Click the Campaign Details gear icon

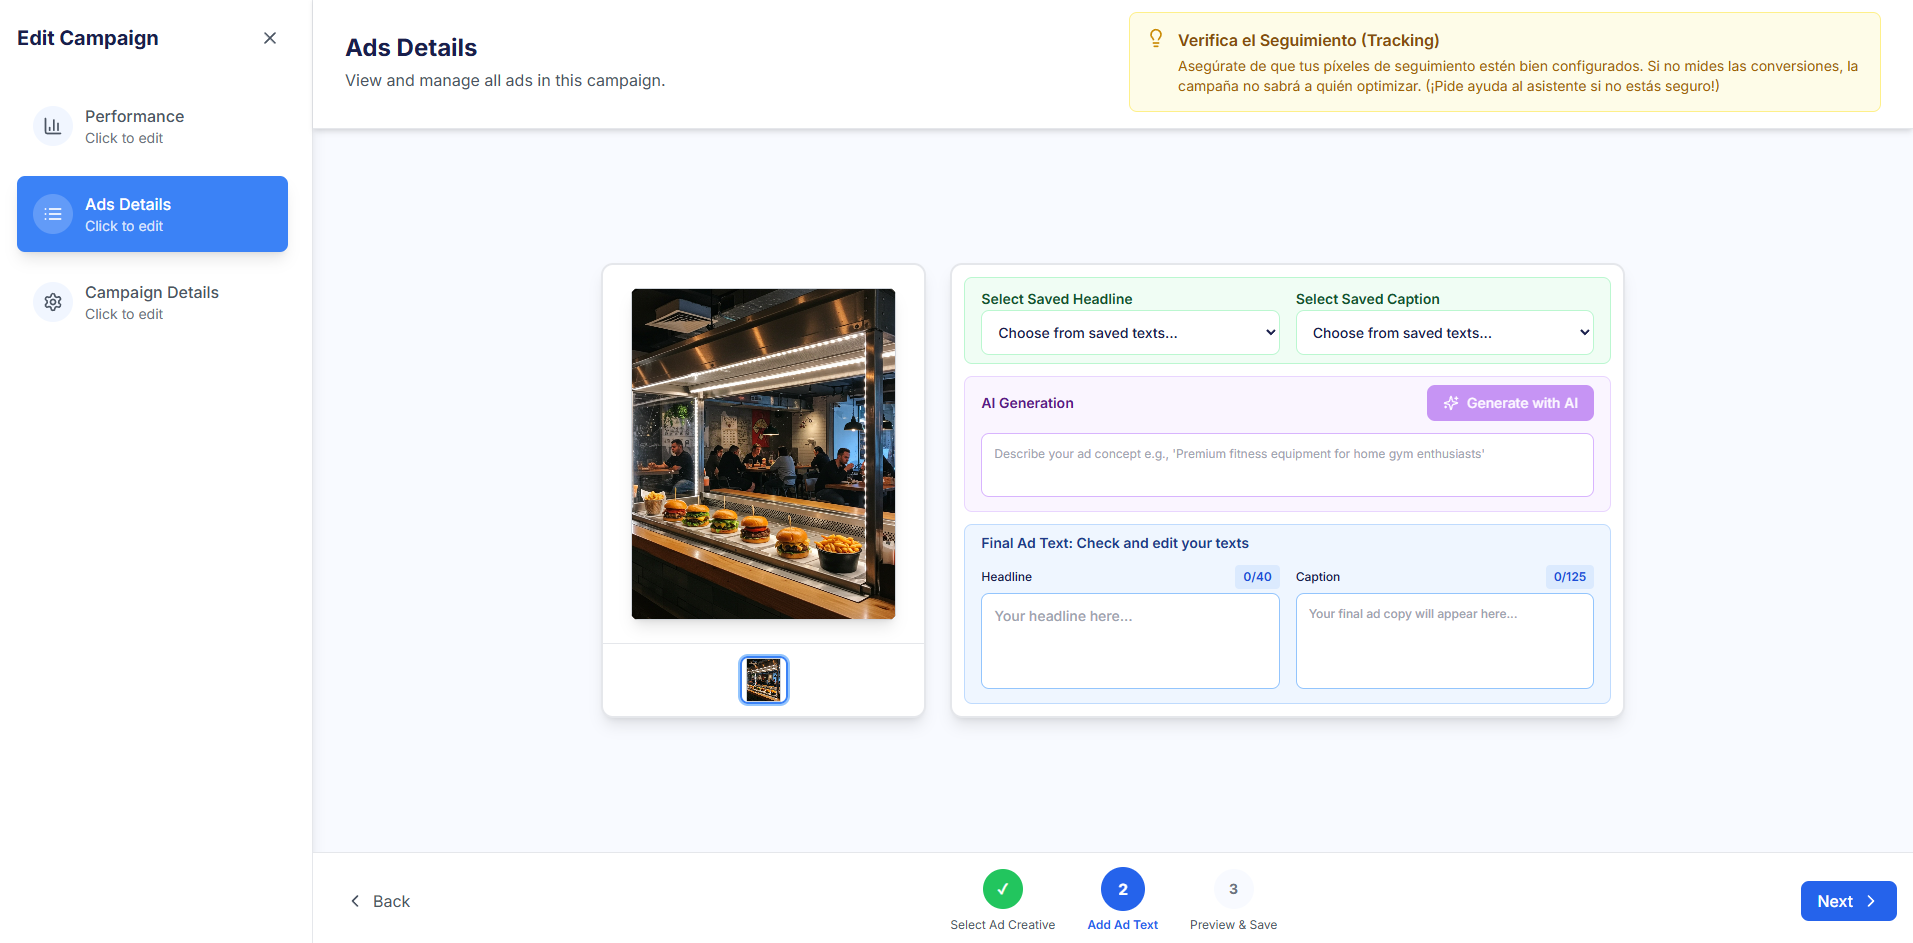53,302
